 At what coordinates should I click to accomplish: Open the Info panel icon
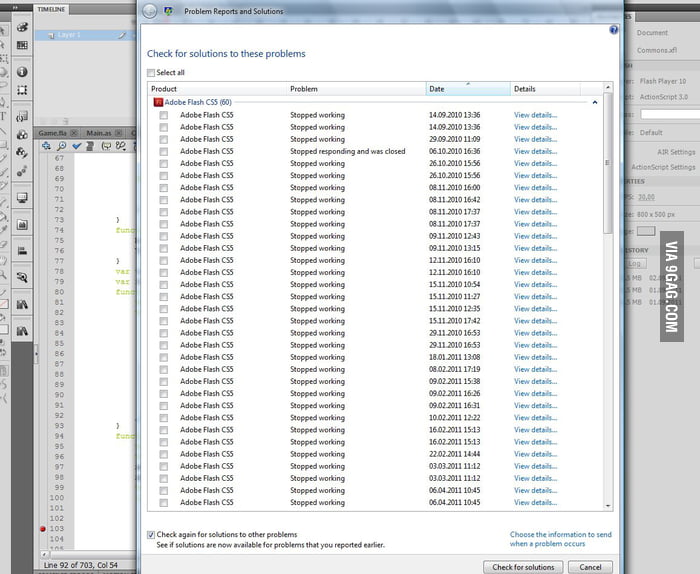click(x=23, y=72)
